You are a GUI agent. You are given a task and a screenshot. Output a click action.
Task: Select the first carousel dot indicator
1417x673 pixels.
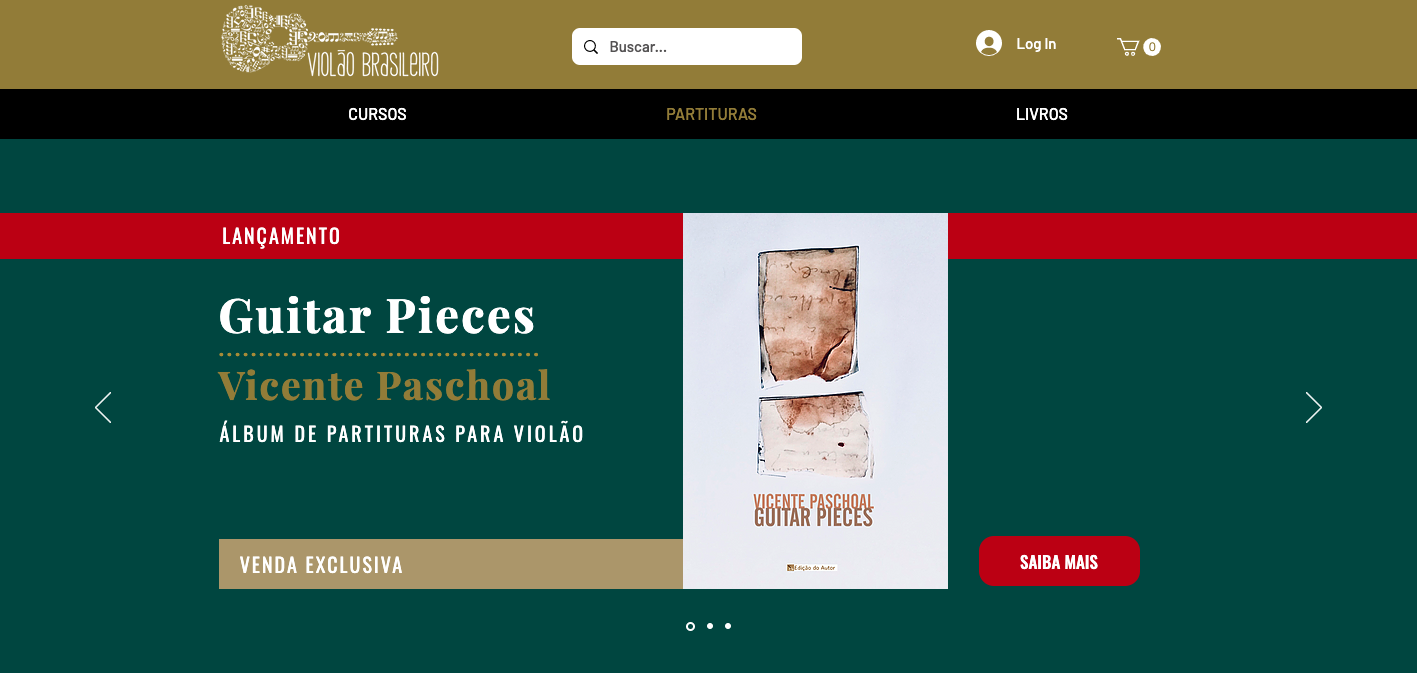690,626
